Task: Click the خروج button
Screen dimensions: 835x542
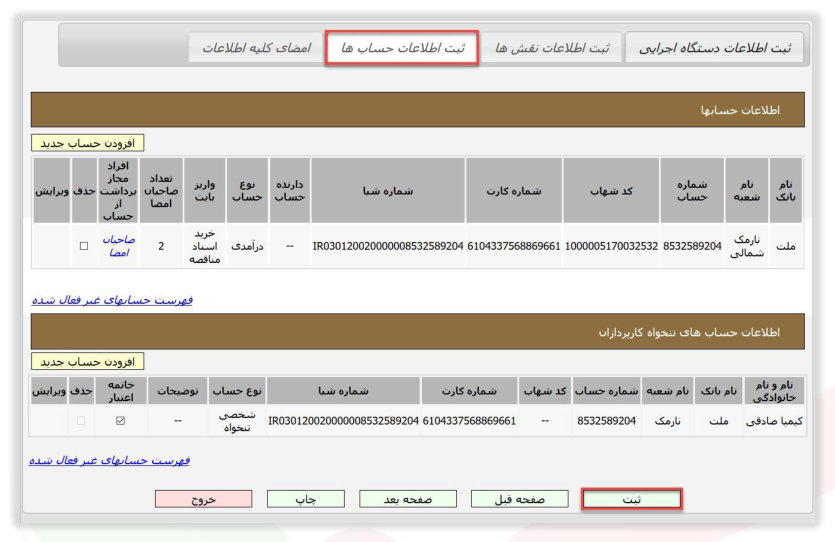Action: 203,499
